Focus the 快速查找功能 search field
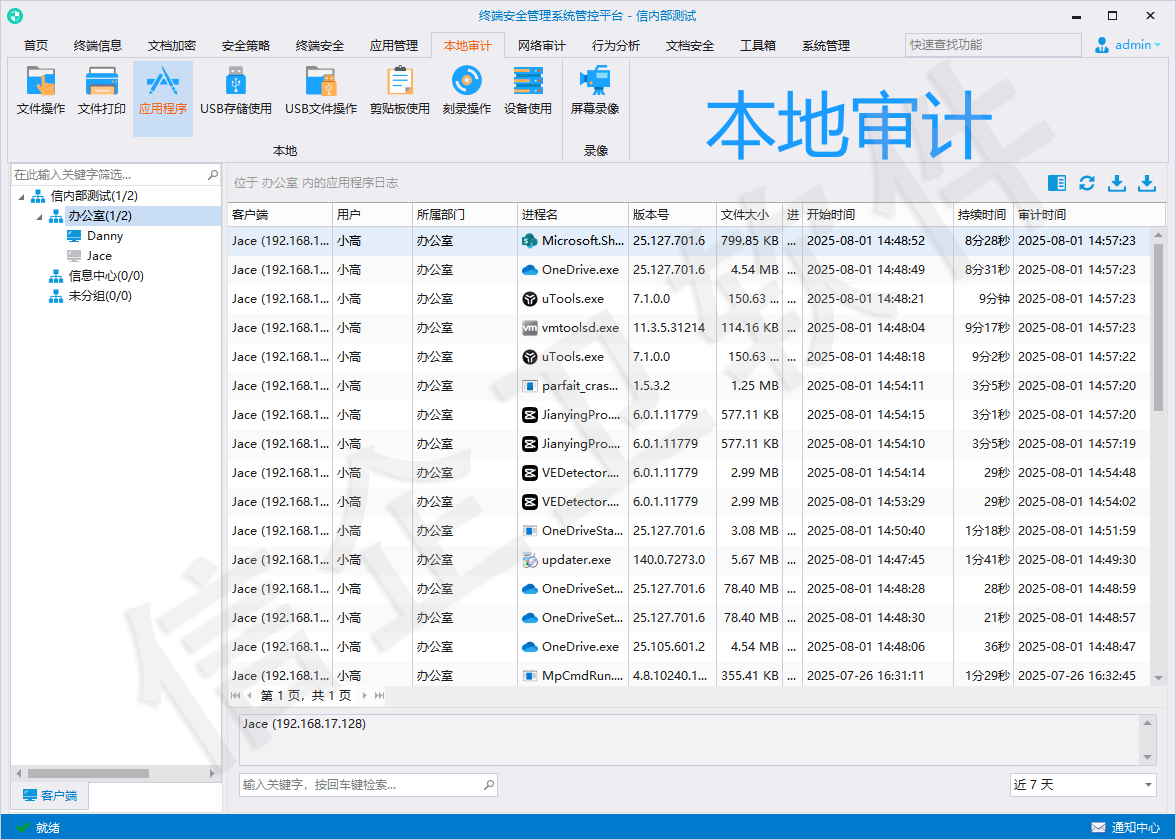Viewport: 1176px width, 840px height. coord(993,45)
